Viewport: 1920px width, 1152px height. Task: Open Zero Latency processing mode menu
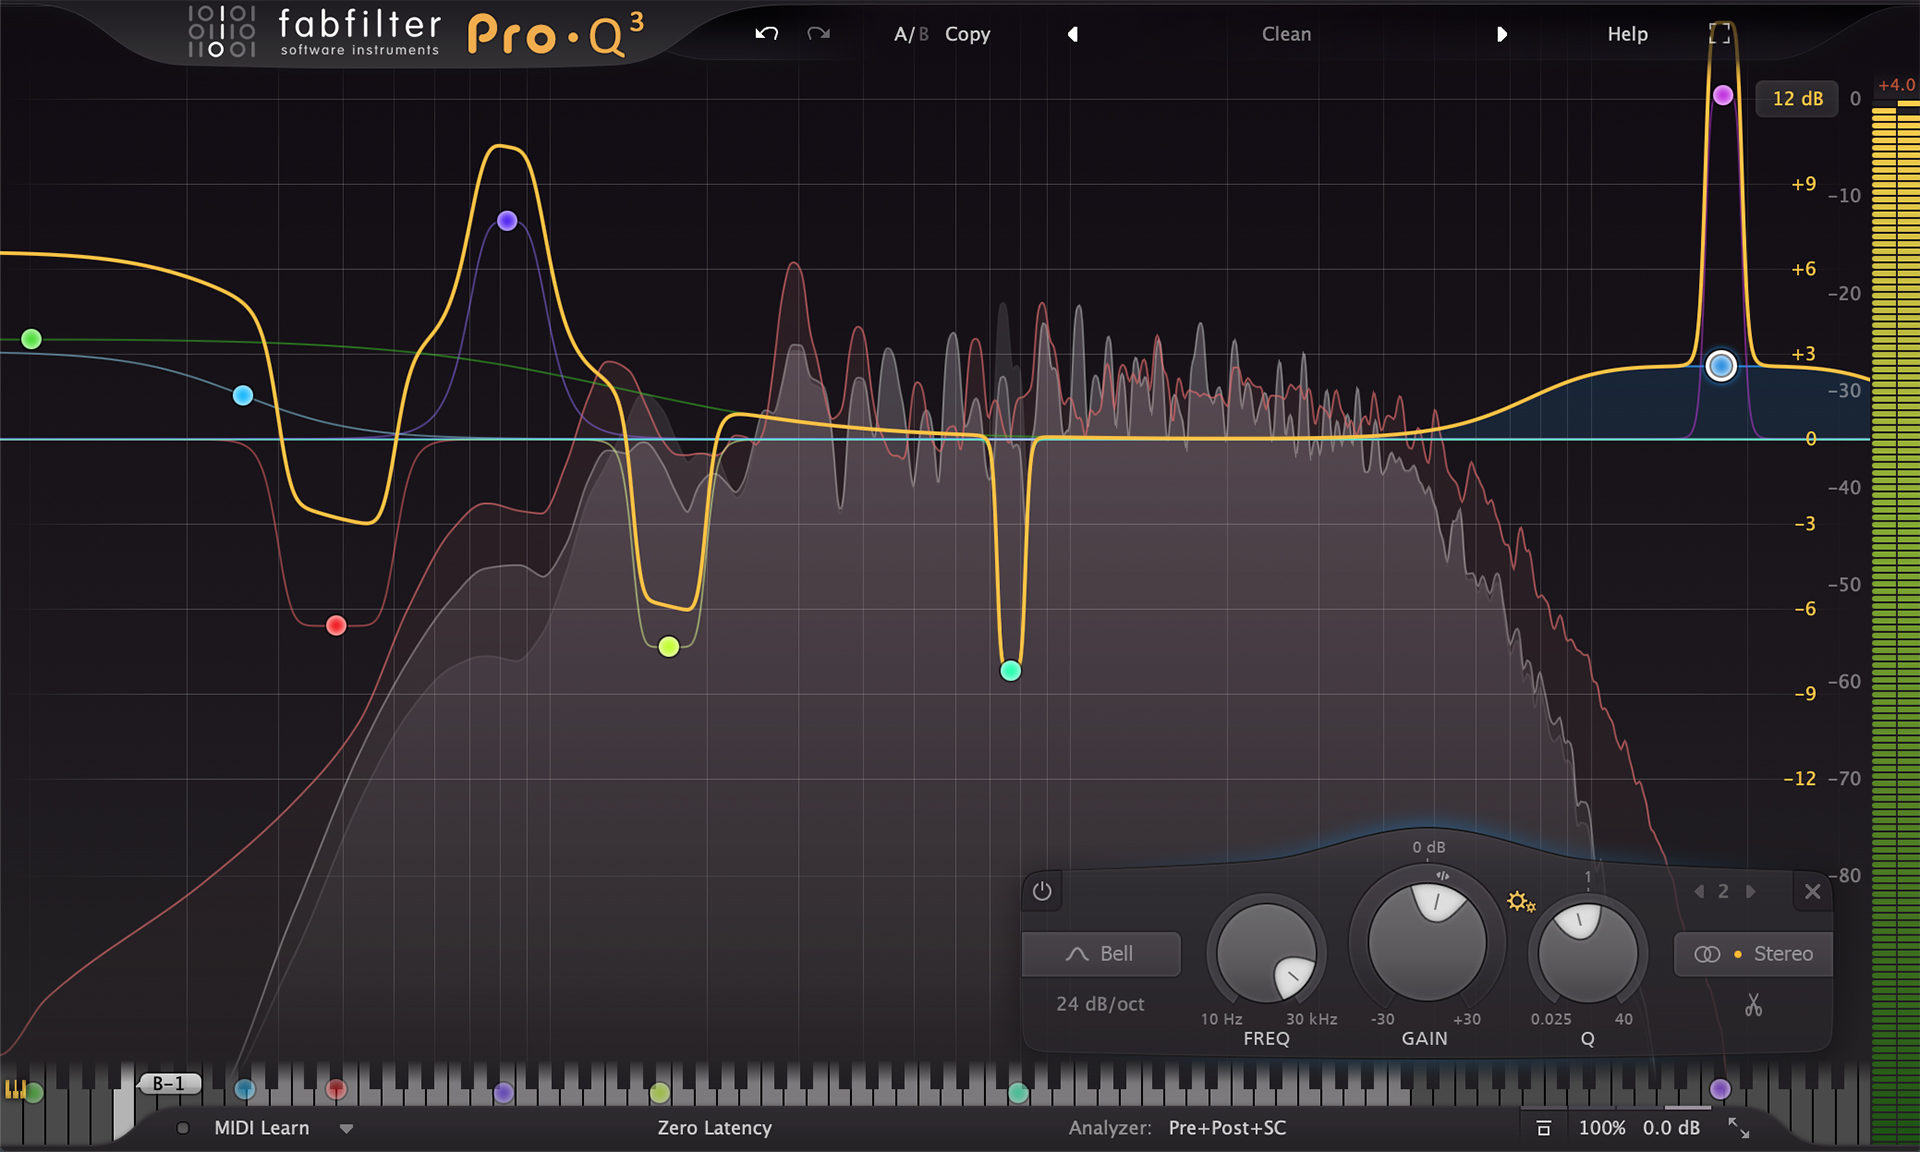(714, 1128)
